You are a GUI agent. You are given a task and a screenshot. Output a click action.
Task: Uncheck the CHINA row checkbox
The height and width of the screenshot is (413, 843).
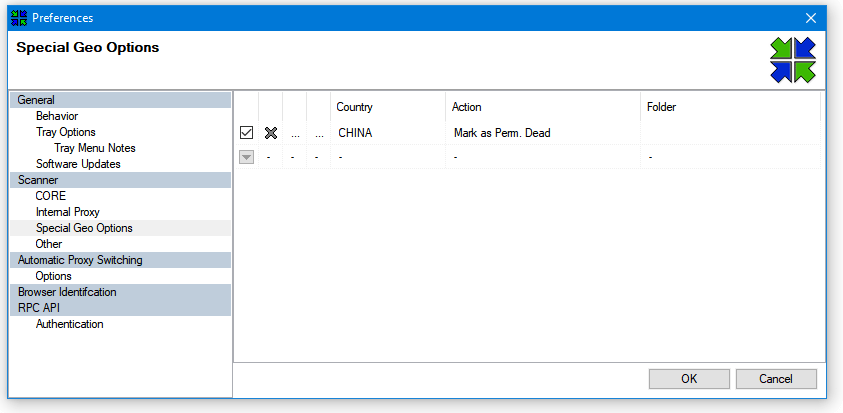tap(246, 133)
